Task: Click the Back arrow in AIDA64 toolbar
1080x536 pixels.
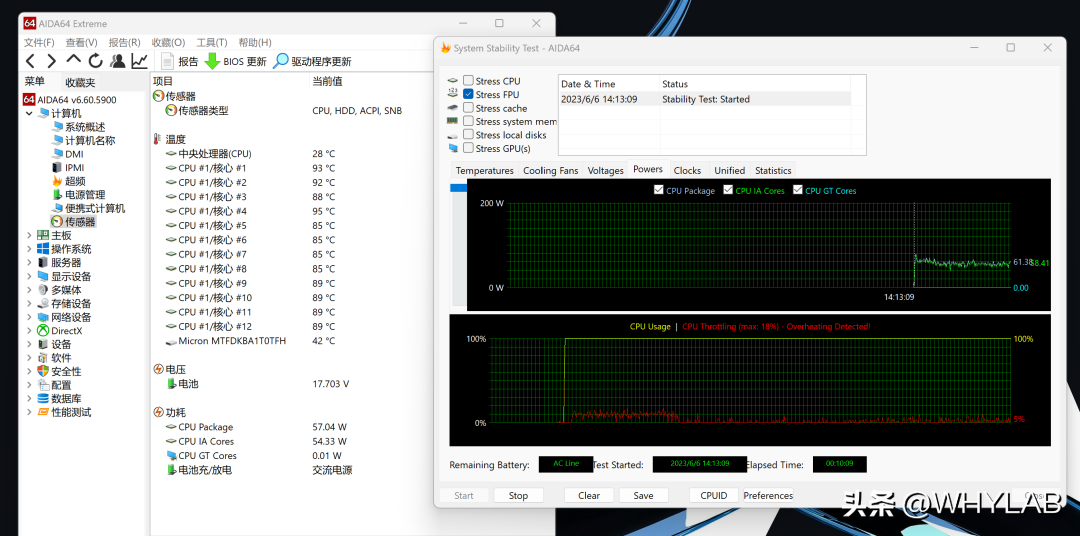Action: 30,61
